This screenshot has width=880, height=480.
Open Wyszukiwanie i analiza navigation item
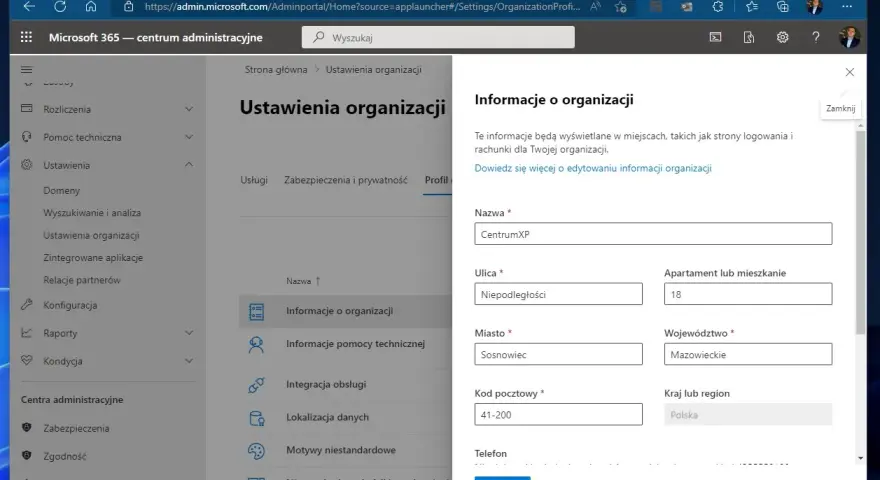(92, 213)
